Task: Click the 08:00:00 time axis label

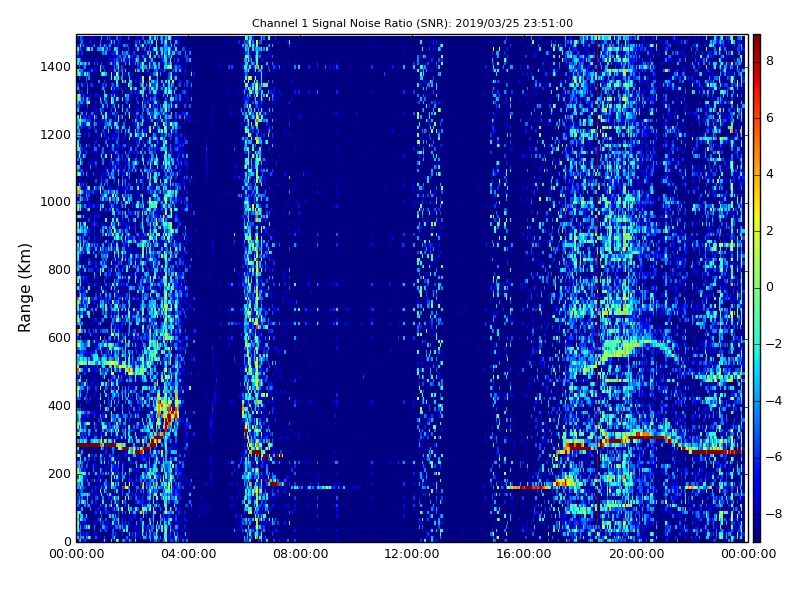Action: [301, 554]
